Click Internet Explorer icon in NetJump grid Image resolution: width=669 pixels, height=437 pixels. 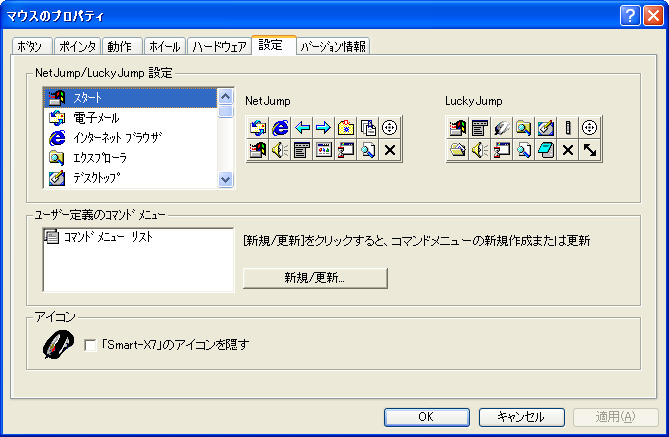[280, 127]
